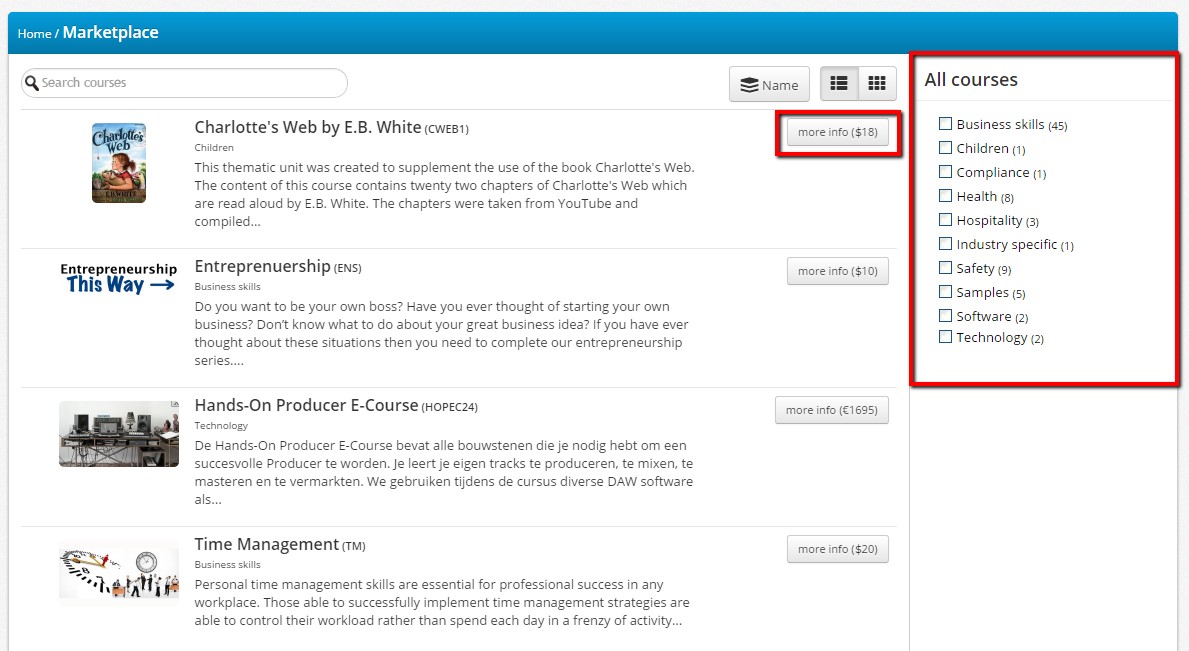Open the Time Management course title

click(x=266, y=544)
